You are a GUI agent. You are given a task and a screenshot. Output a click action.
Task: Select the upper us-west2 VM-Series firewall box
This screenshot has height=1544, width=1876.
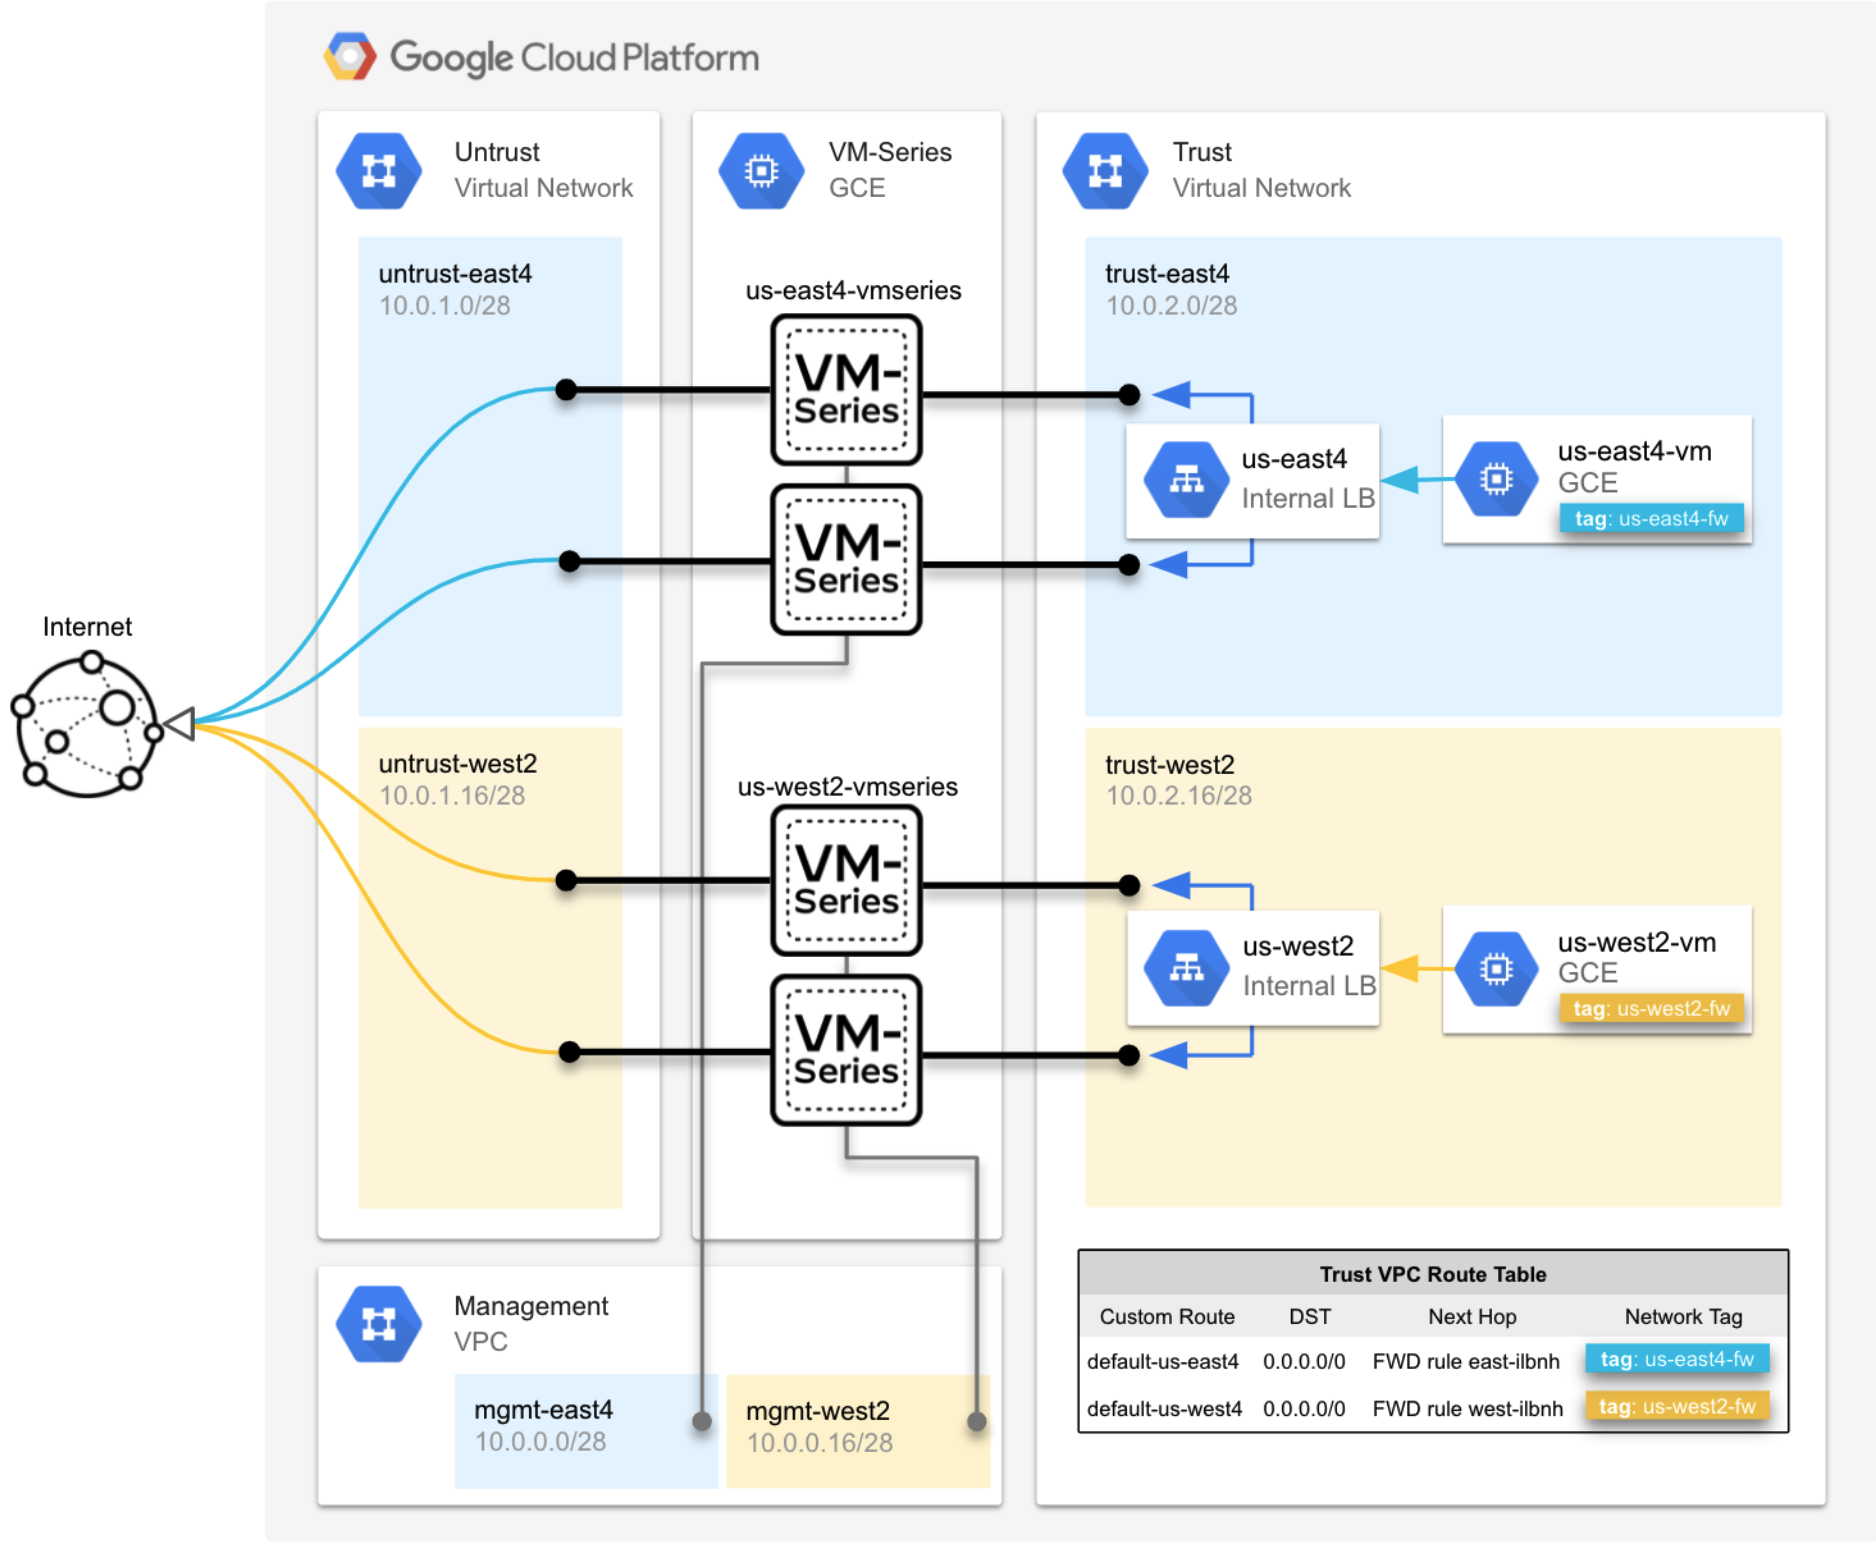coord(846,881)
